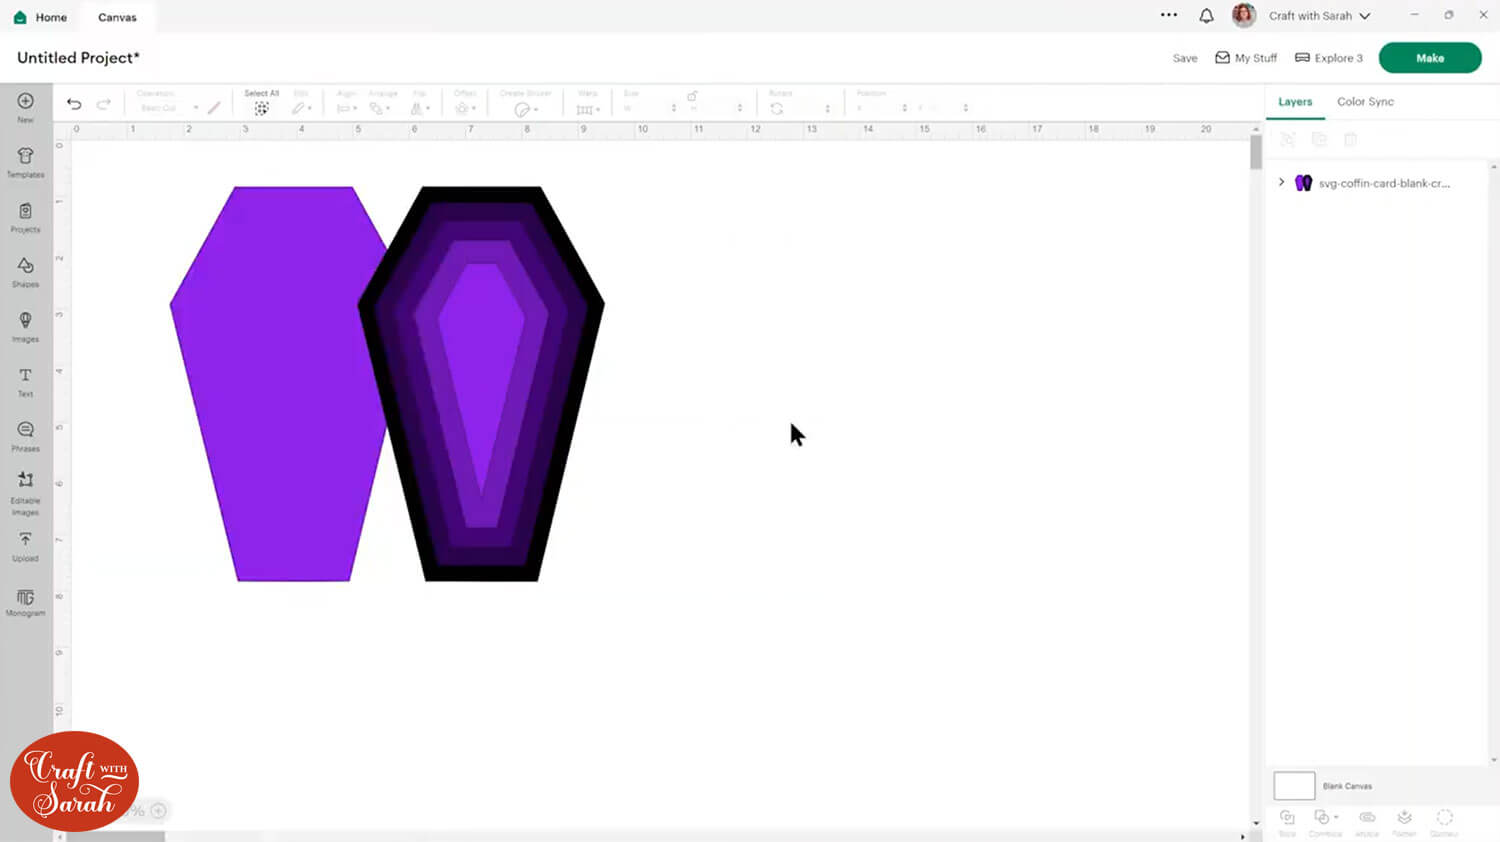Open the Arrange dropdown
Viewport: 1500px width, 842px height.
tap(379, 108)
